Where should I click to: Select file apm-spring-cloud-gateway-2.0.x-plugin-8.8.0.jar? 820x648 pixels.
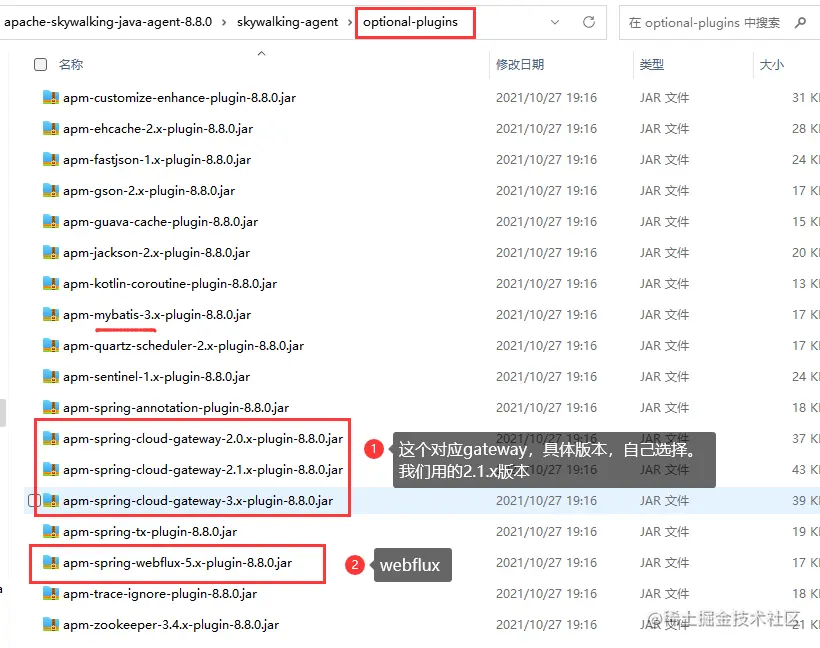click(203, 439)
